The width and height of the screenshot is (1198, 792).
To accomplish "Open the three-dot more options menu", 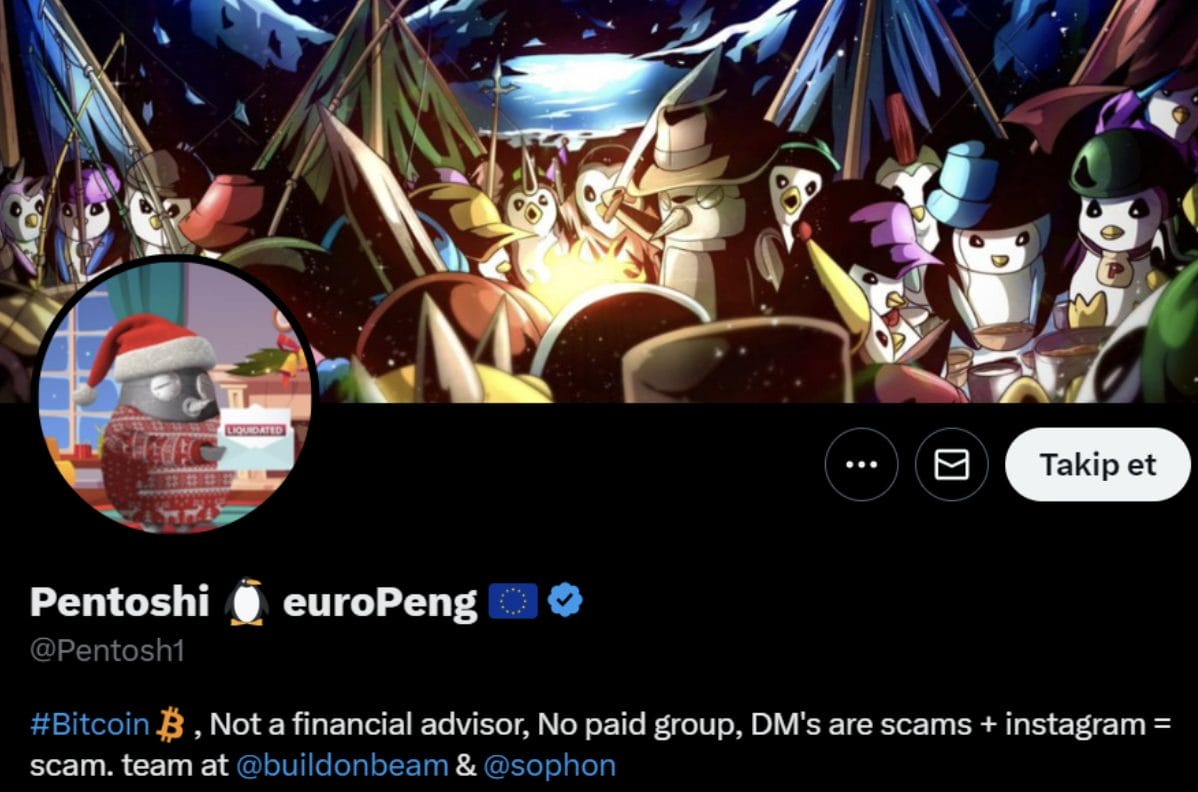I will point(861,464).
